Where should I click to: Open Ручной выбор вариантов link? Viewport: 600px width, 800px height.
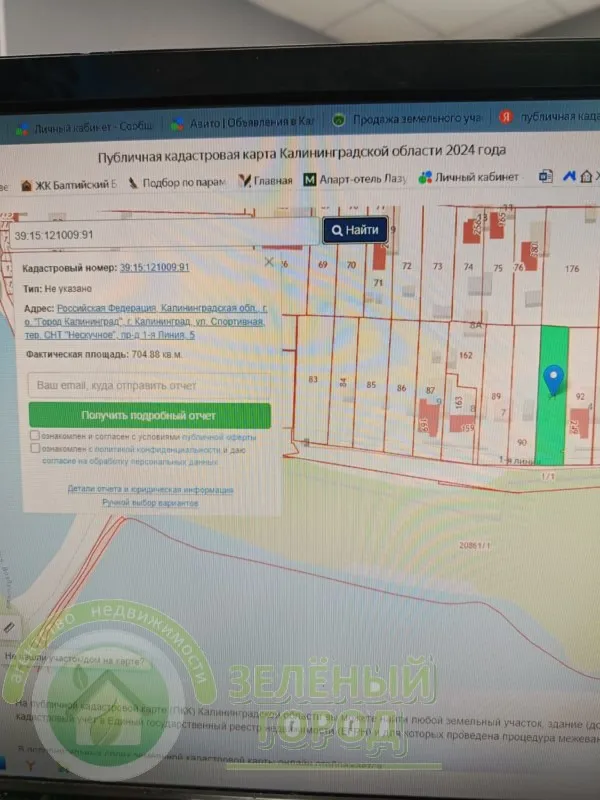(x=150, y=503)
